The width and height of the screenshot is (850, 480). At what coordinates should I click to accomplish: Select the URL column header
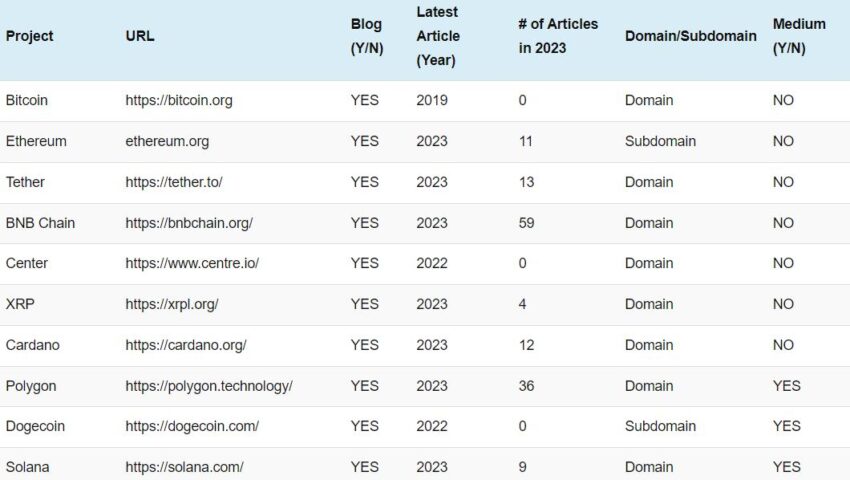point(140,36)
